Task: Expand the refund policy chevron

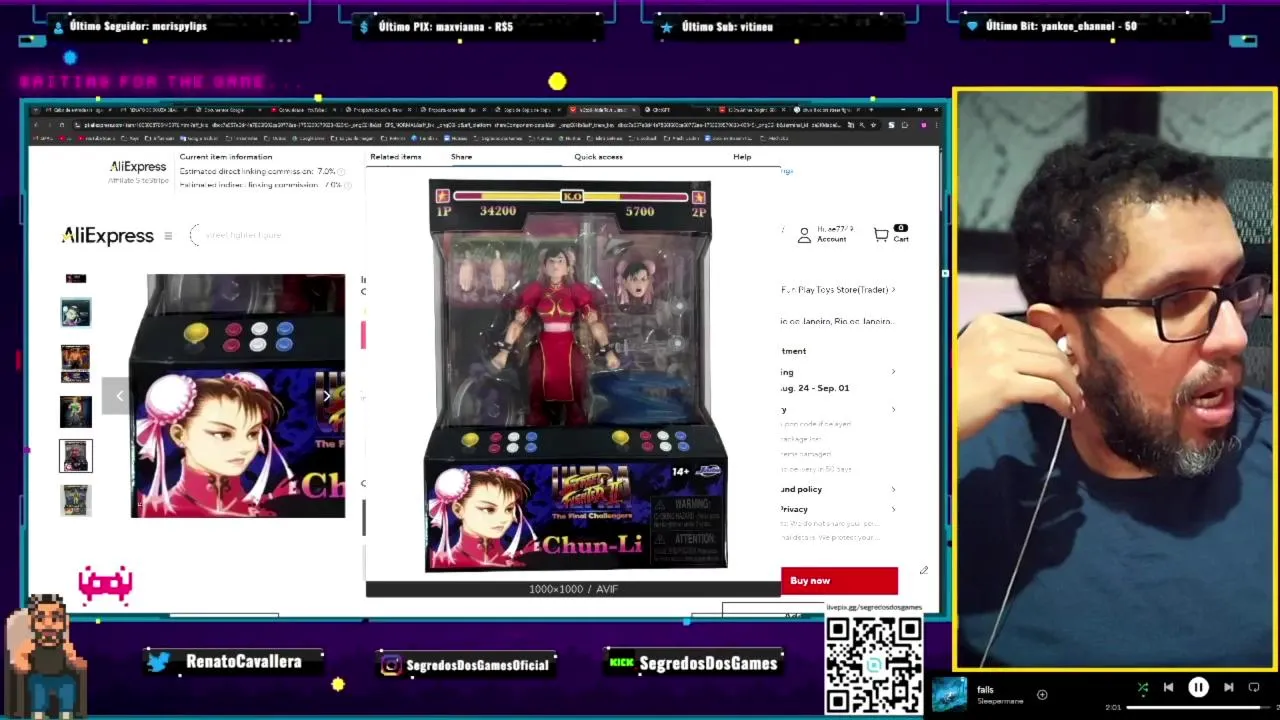Action: 893,490
